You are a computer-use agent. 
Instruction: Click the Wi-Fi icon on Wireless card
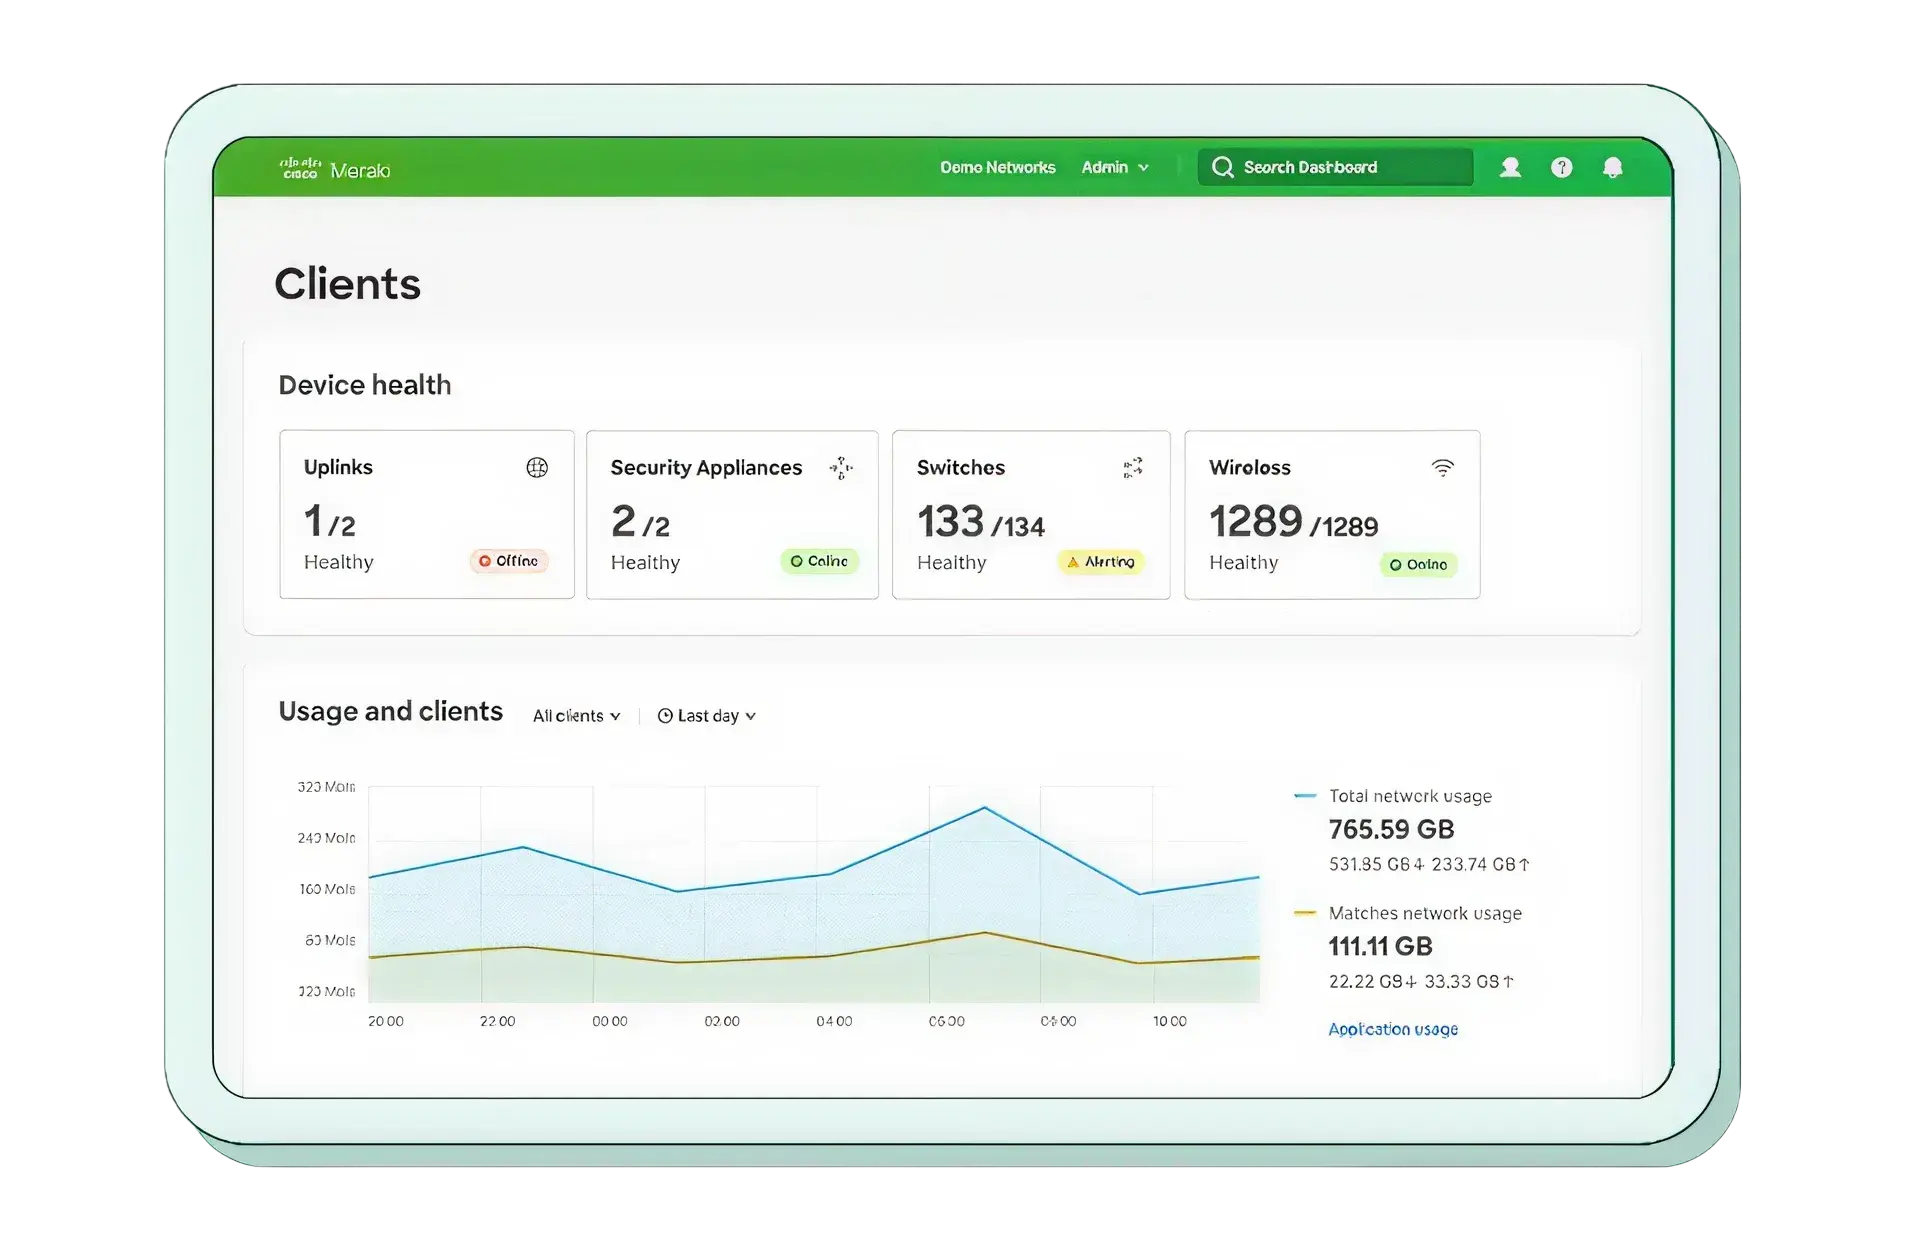click(x=1442, y=467)
